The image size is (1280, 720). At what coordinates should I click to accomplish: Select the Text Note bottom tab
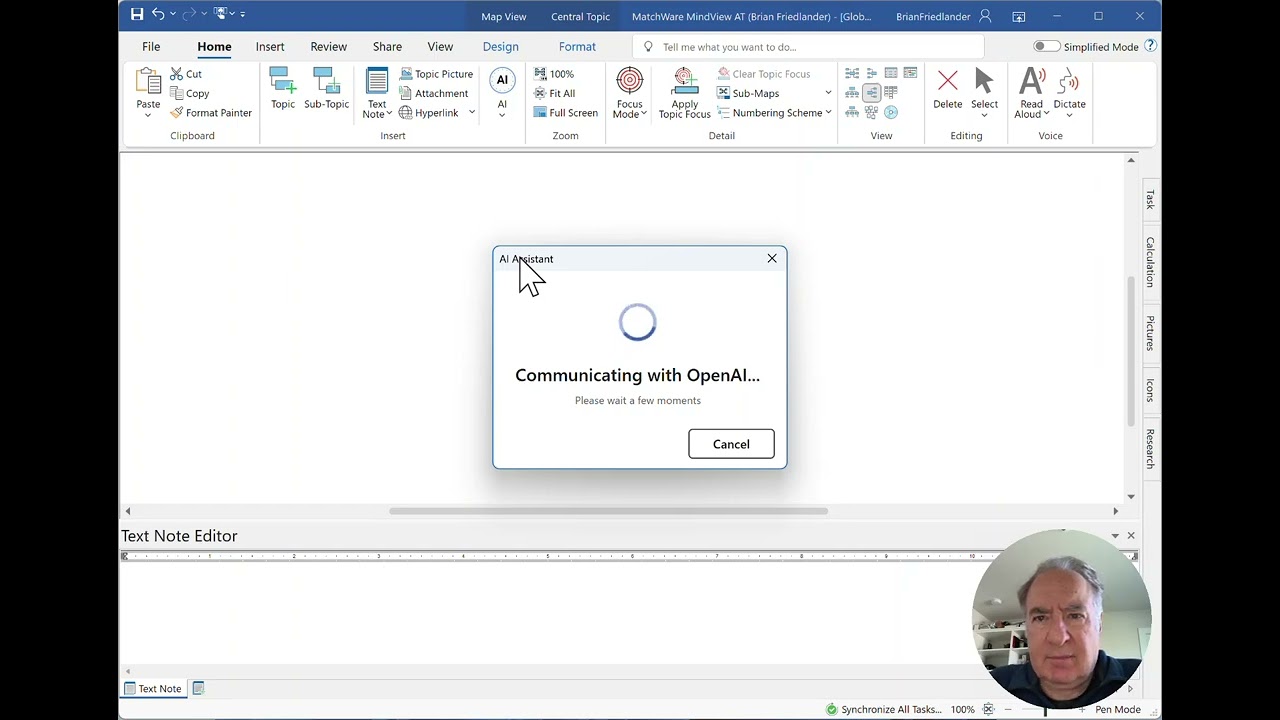(153, 688)
